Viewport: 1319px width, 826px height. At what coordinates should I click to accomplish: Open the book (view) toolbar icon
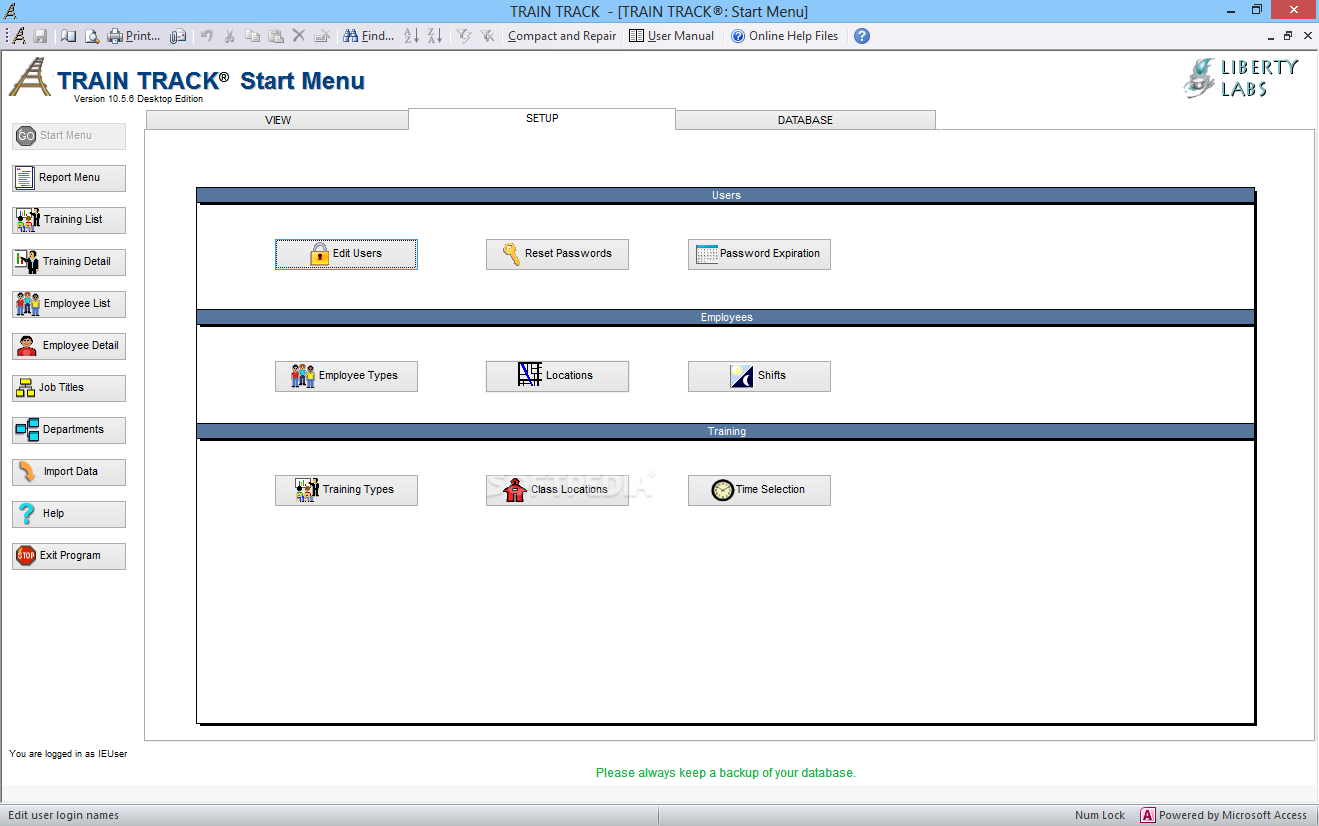click(x=68, y=36)
